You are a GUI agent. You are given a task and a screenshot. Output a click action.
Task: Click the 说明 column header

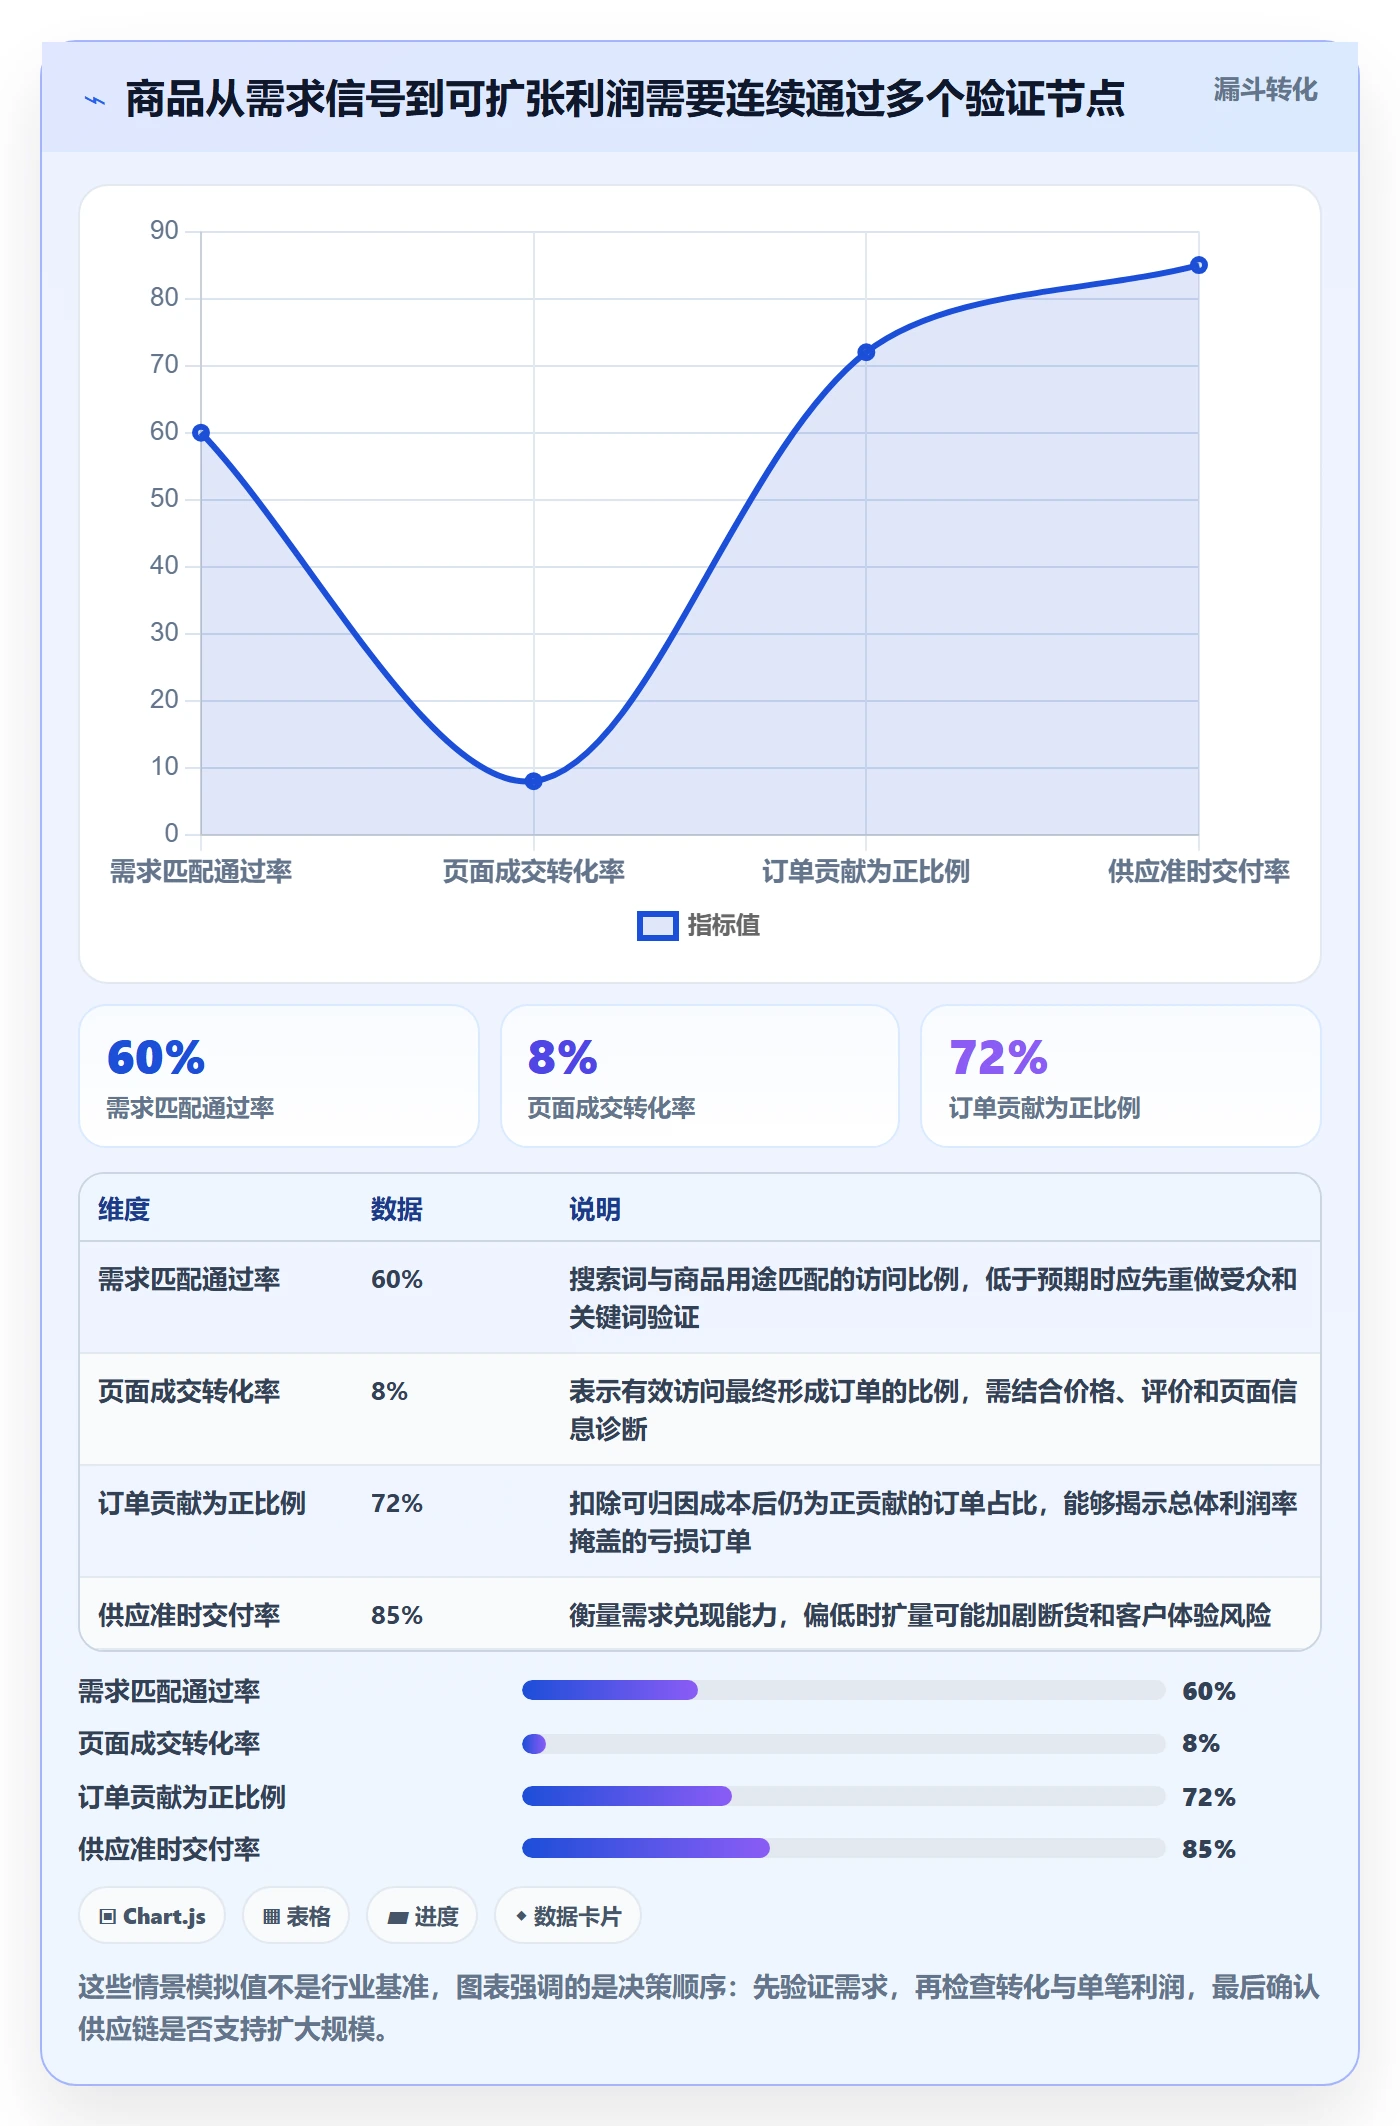(x=595, y=1209)
